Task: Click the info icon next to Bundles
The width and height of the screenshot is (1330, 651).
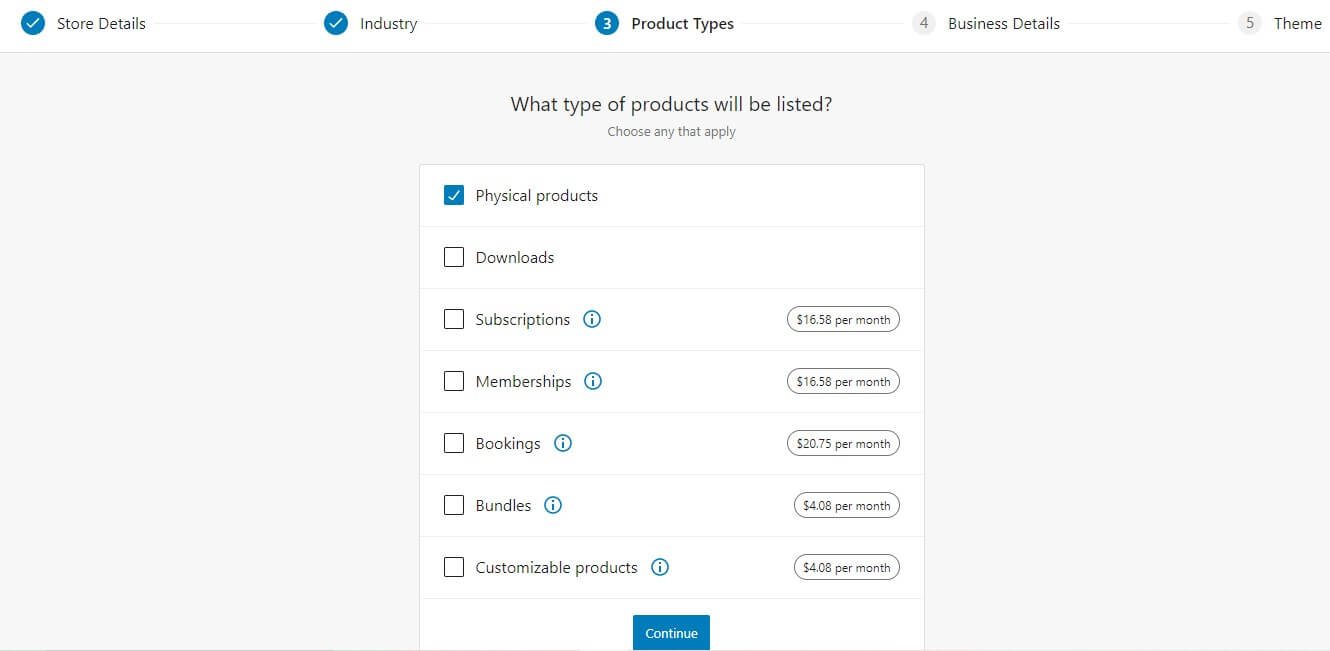Action: pyautogui.click(x=553, y=506)
